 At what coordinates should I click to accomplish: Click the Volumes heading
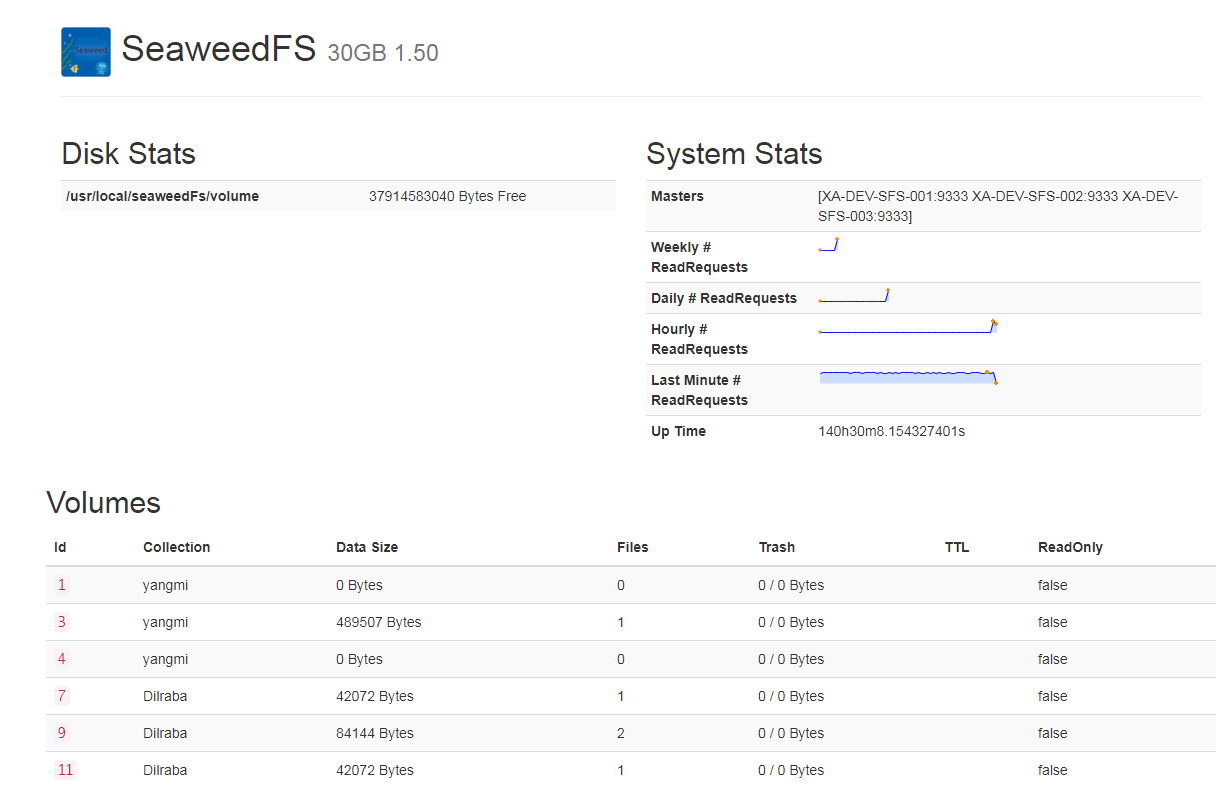point(104,502)
